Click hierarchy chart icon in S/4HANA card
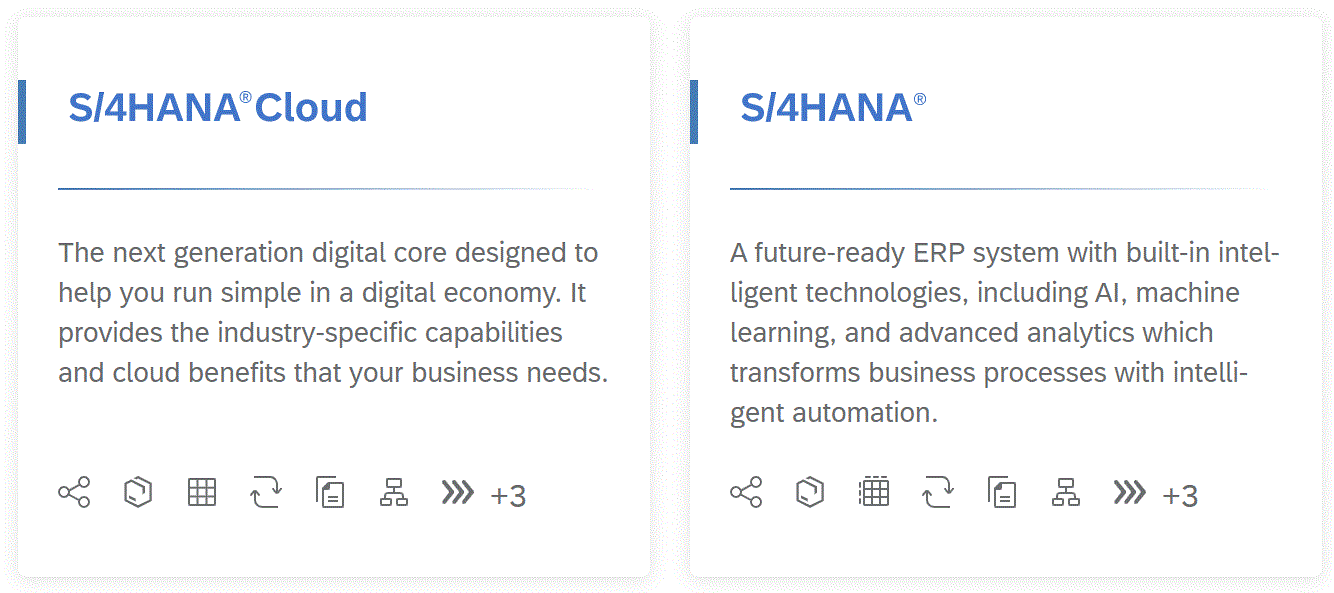Viewport: 1334px width, 593px height. click(1066, 492)
